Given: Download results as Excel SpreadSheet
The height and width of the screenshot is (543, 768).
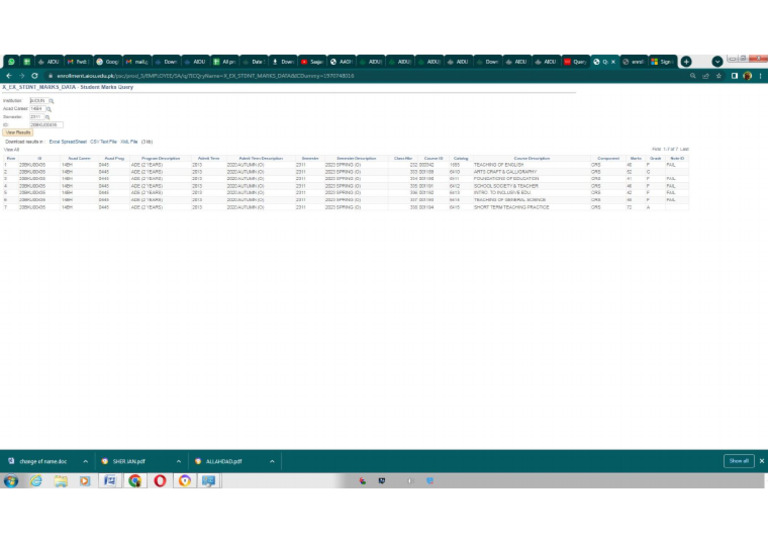Looking at the screenshot, I should click(68, 141).
